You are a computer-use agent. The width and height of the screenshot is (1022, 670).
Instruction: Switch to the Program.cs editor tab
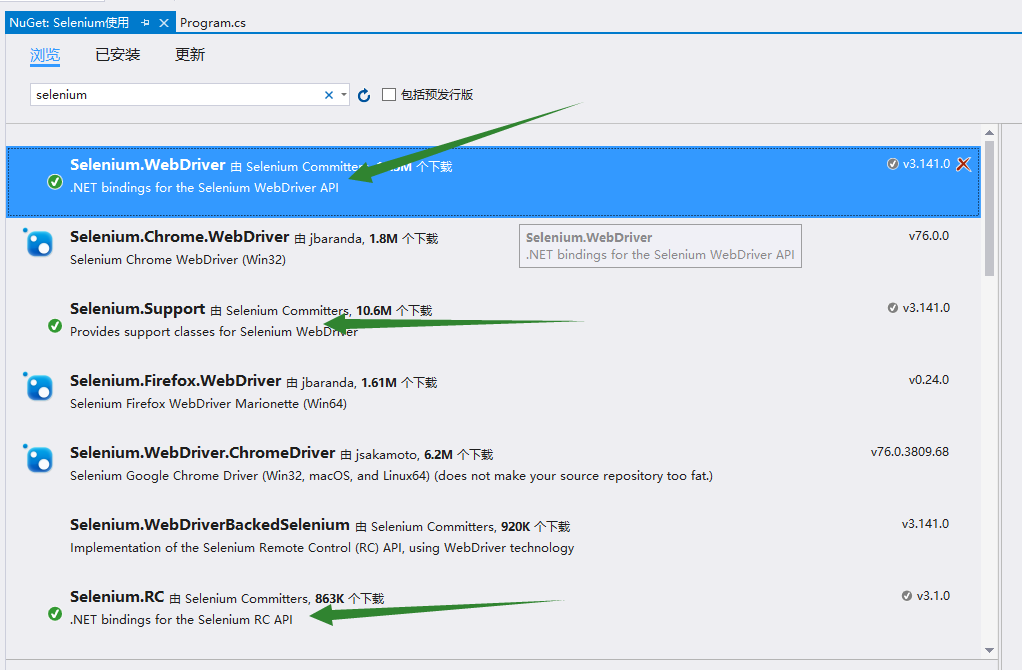(212, 22)
